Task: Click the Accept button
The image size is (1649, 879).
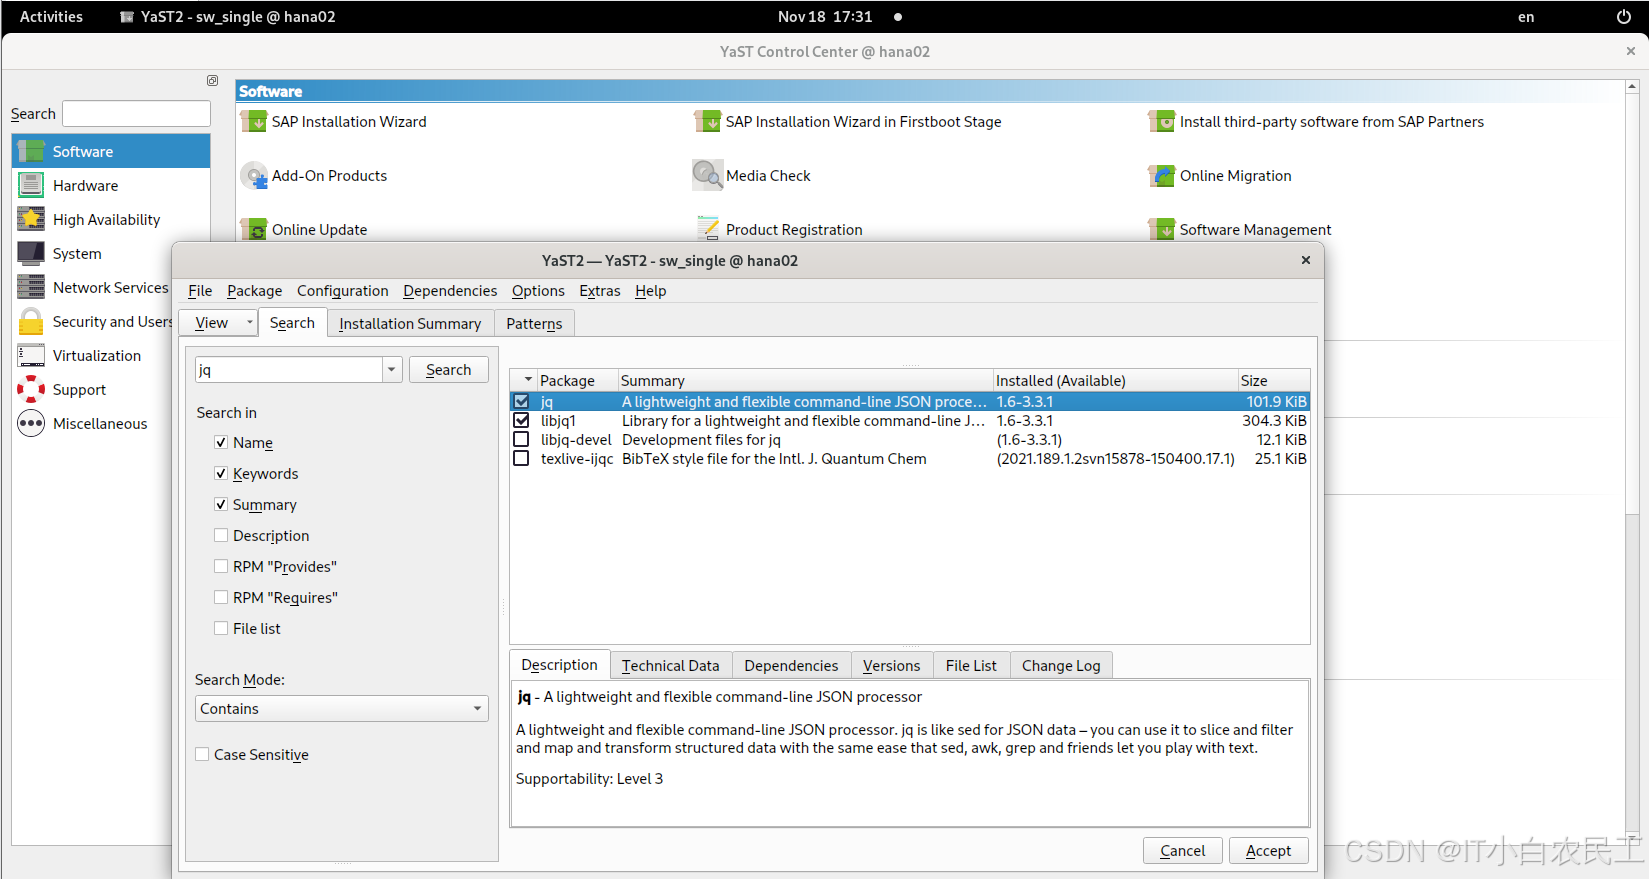Action: pos(1268,850)
